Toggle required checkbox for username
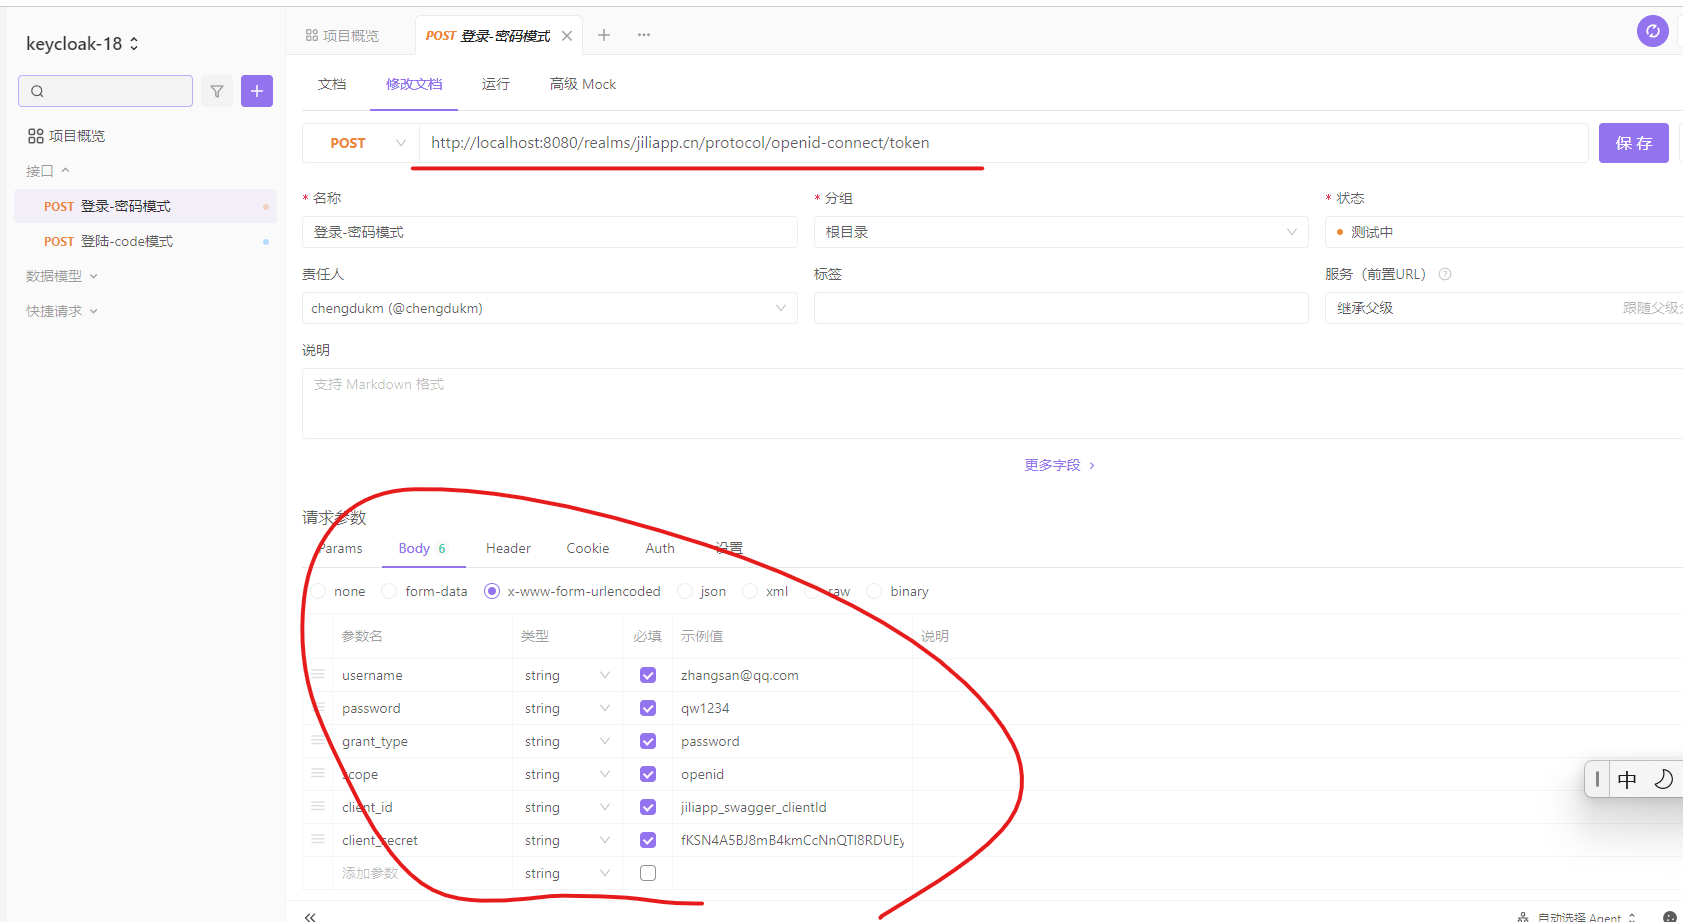Screen dimensions: 1683x922 (648, 675)
